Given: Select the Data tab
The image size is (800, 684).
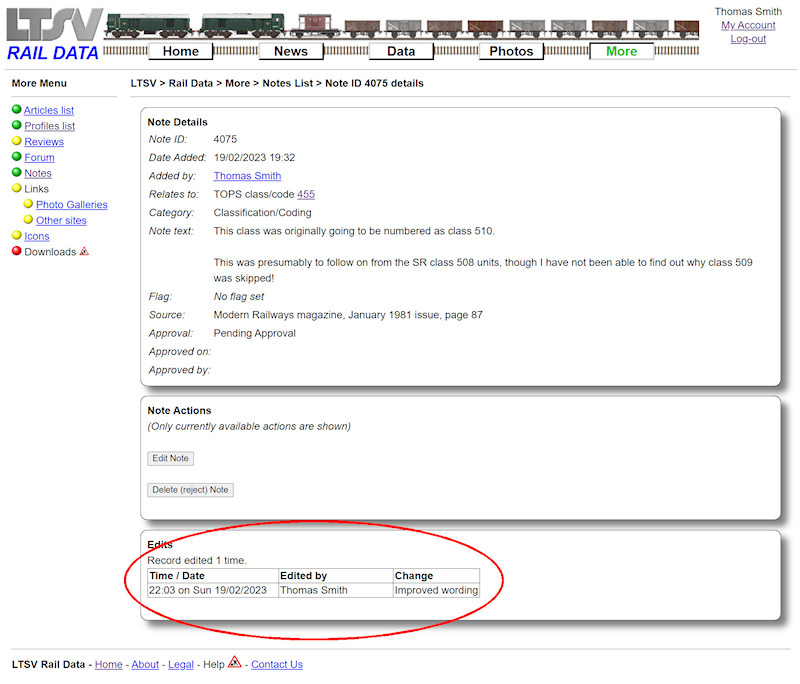Looking at the screenshot, I should 401,51.
